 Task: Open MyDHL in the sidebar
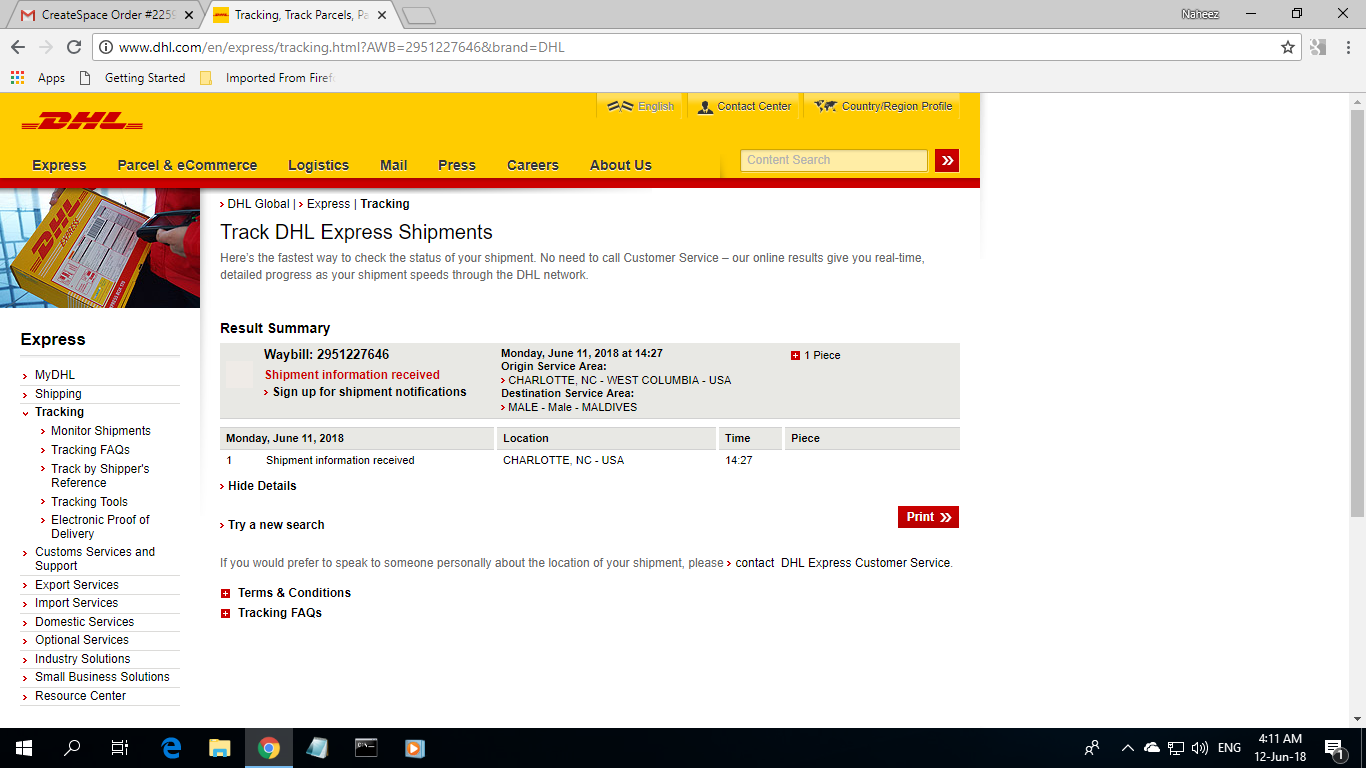(x=55, y=375)
